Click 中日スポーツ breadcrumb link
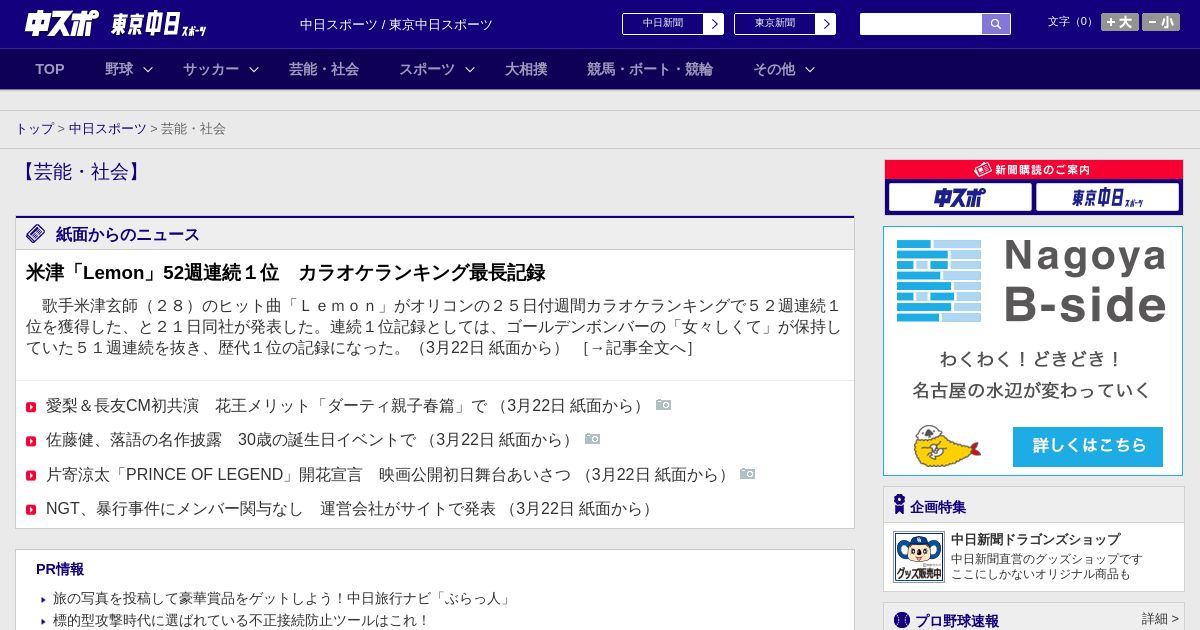 tap(108, 129)
